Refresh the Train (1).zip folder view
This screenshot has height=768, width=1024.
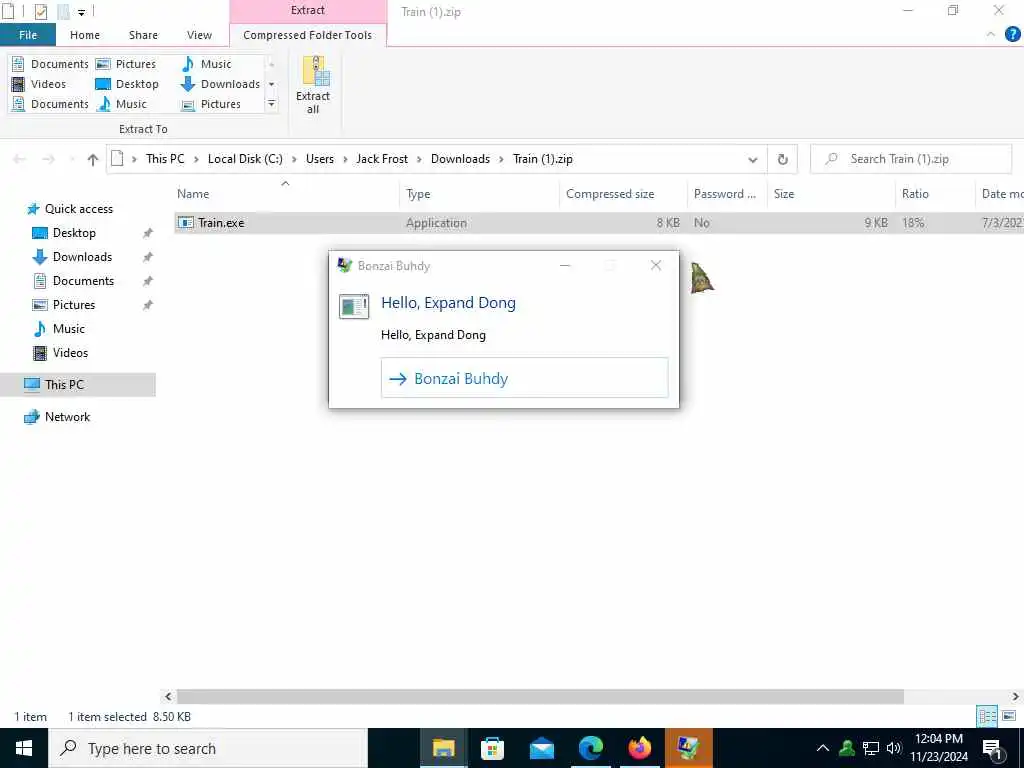782,159
